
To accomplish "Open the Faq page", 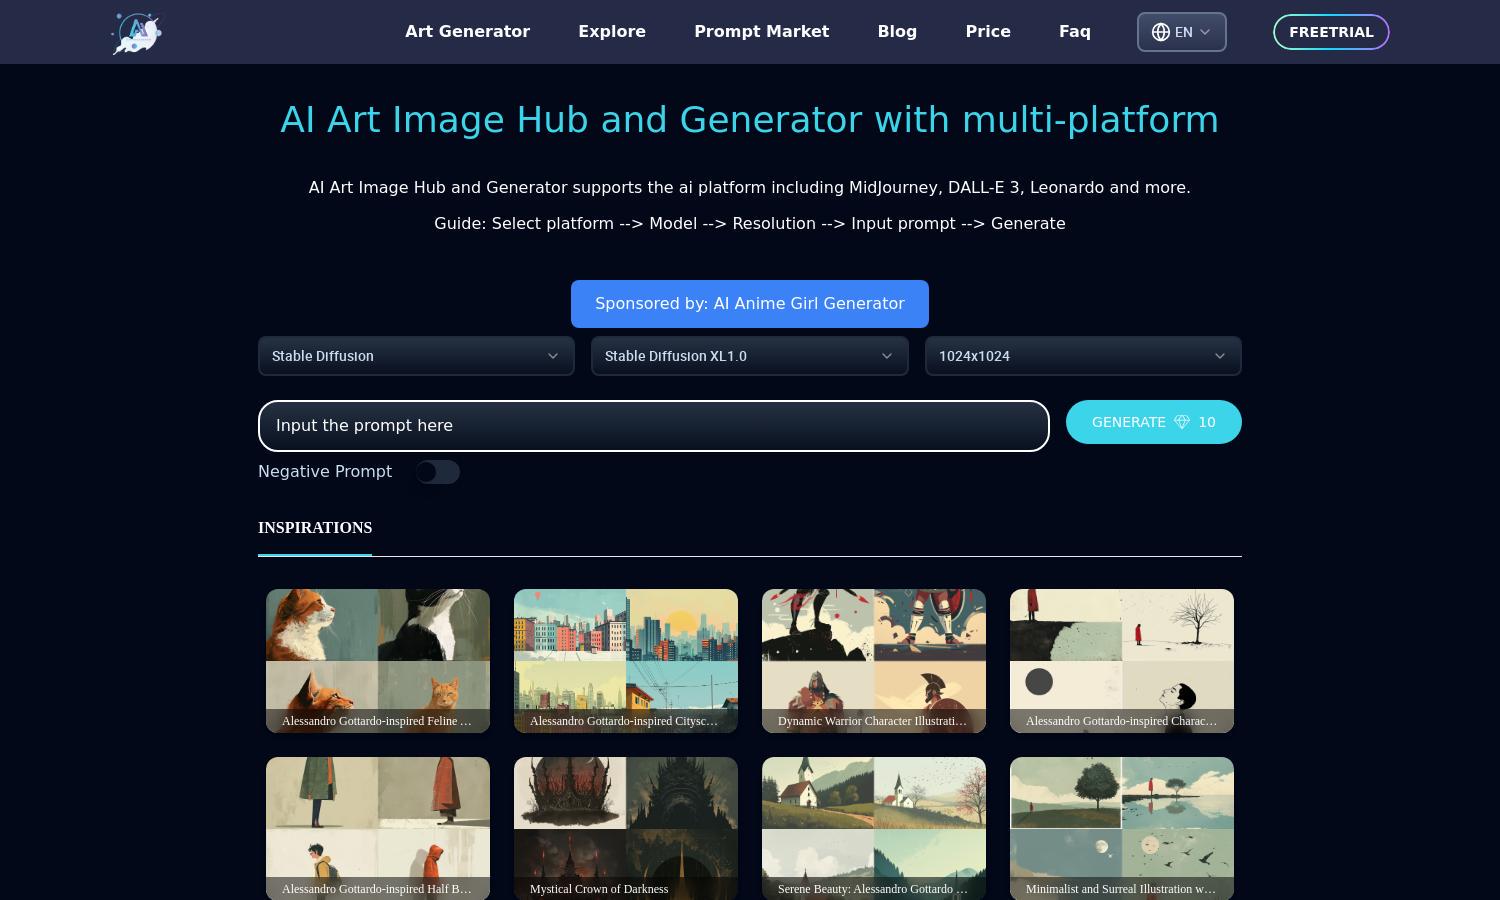I will [1075, 32].
